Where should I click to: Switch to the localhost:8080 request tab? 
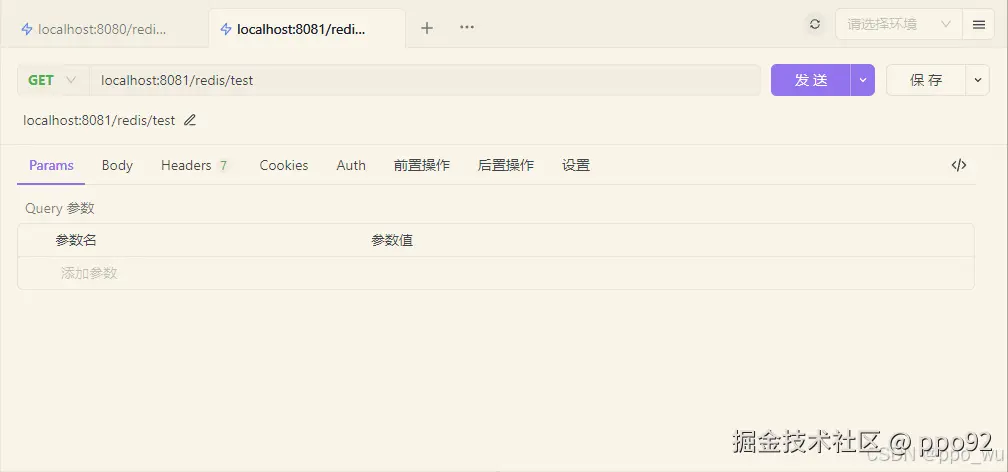coord(100,29)
